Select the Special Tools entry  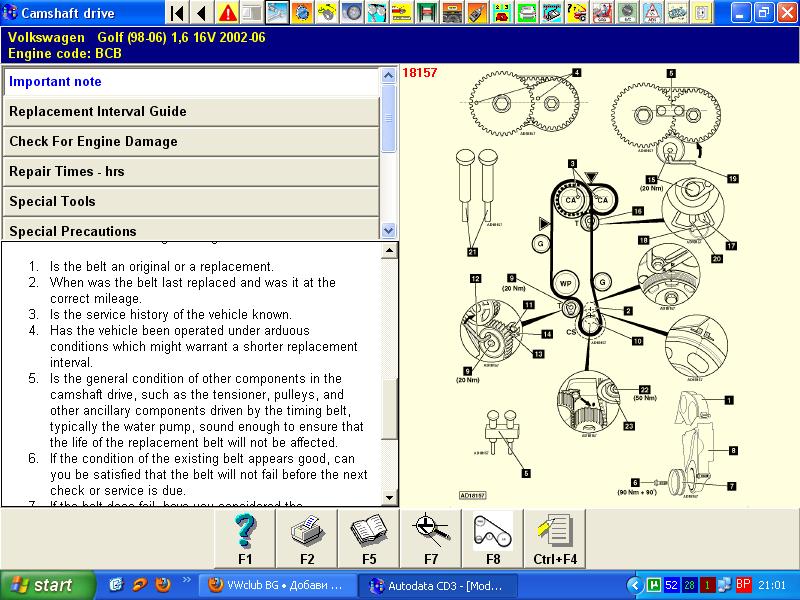(x=190, y=202)
